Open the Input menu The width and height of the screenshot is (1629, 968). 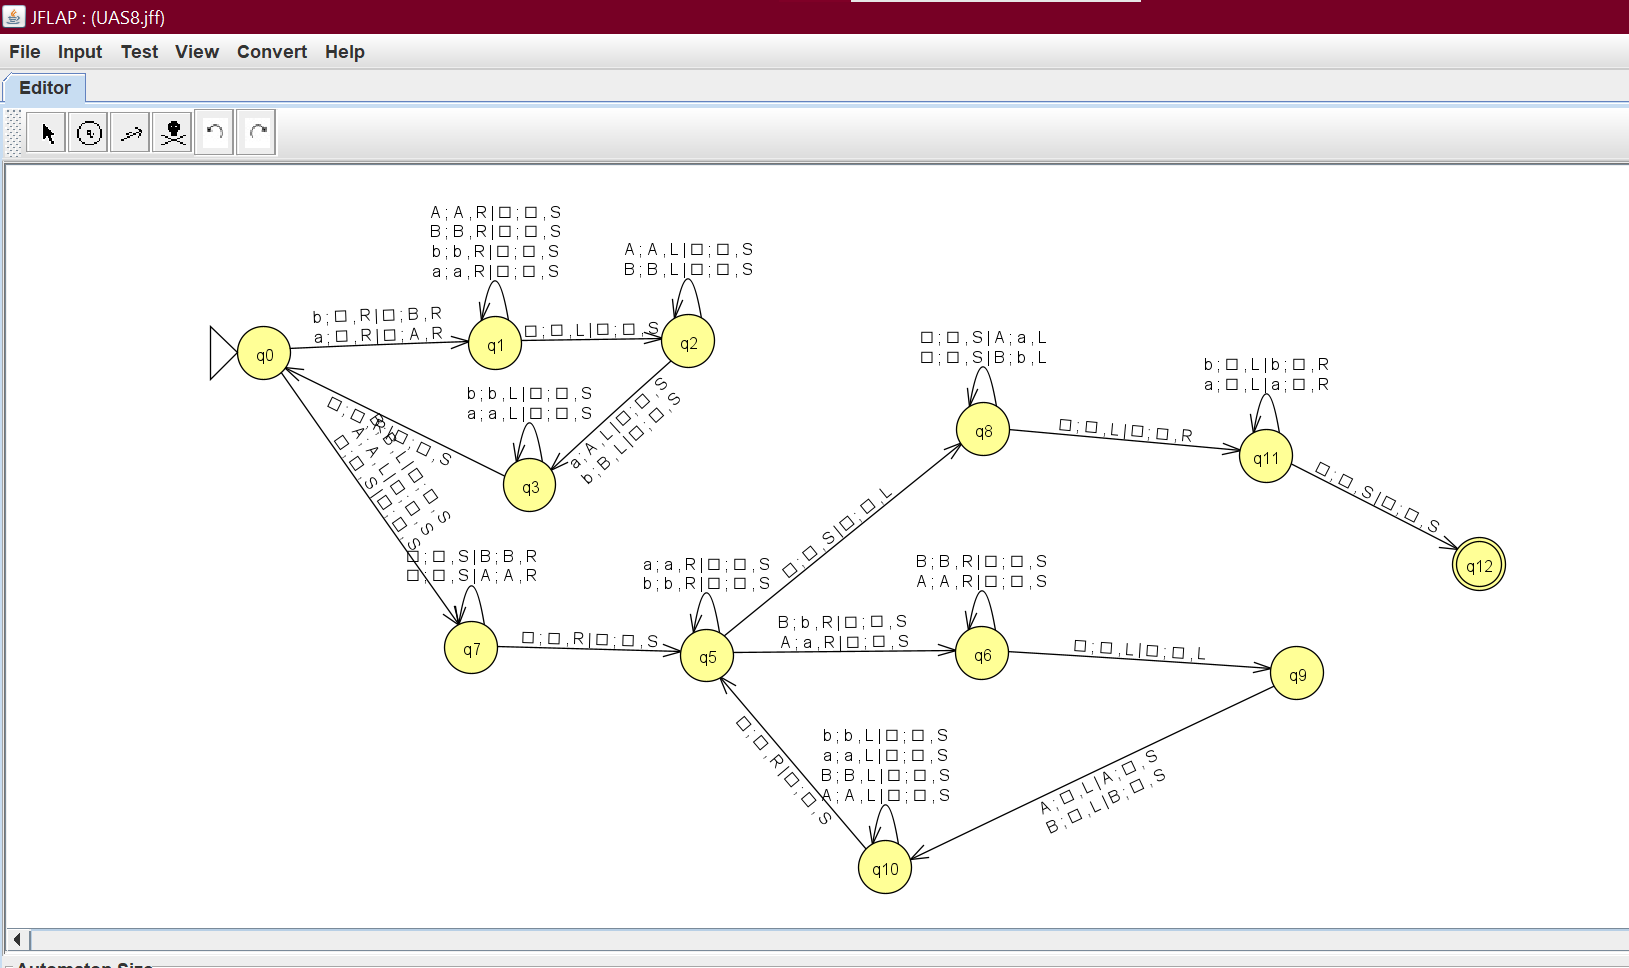click(80, 52)
